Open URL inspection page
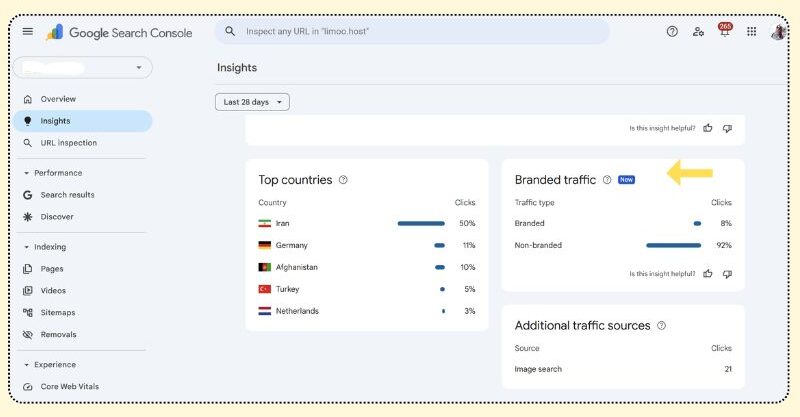 [83, 143]
